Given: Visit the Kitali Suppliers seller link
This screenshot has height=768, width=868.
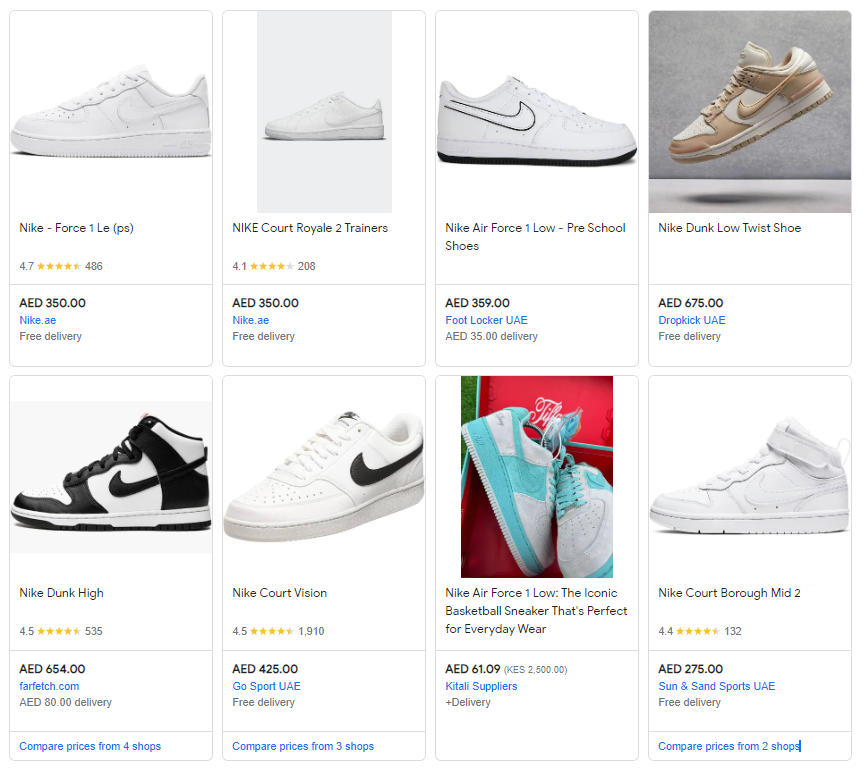Looking at the screenshot, I should tap(481, 686).
